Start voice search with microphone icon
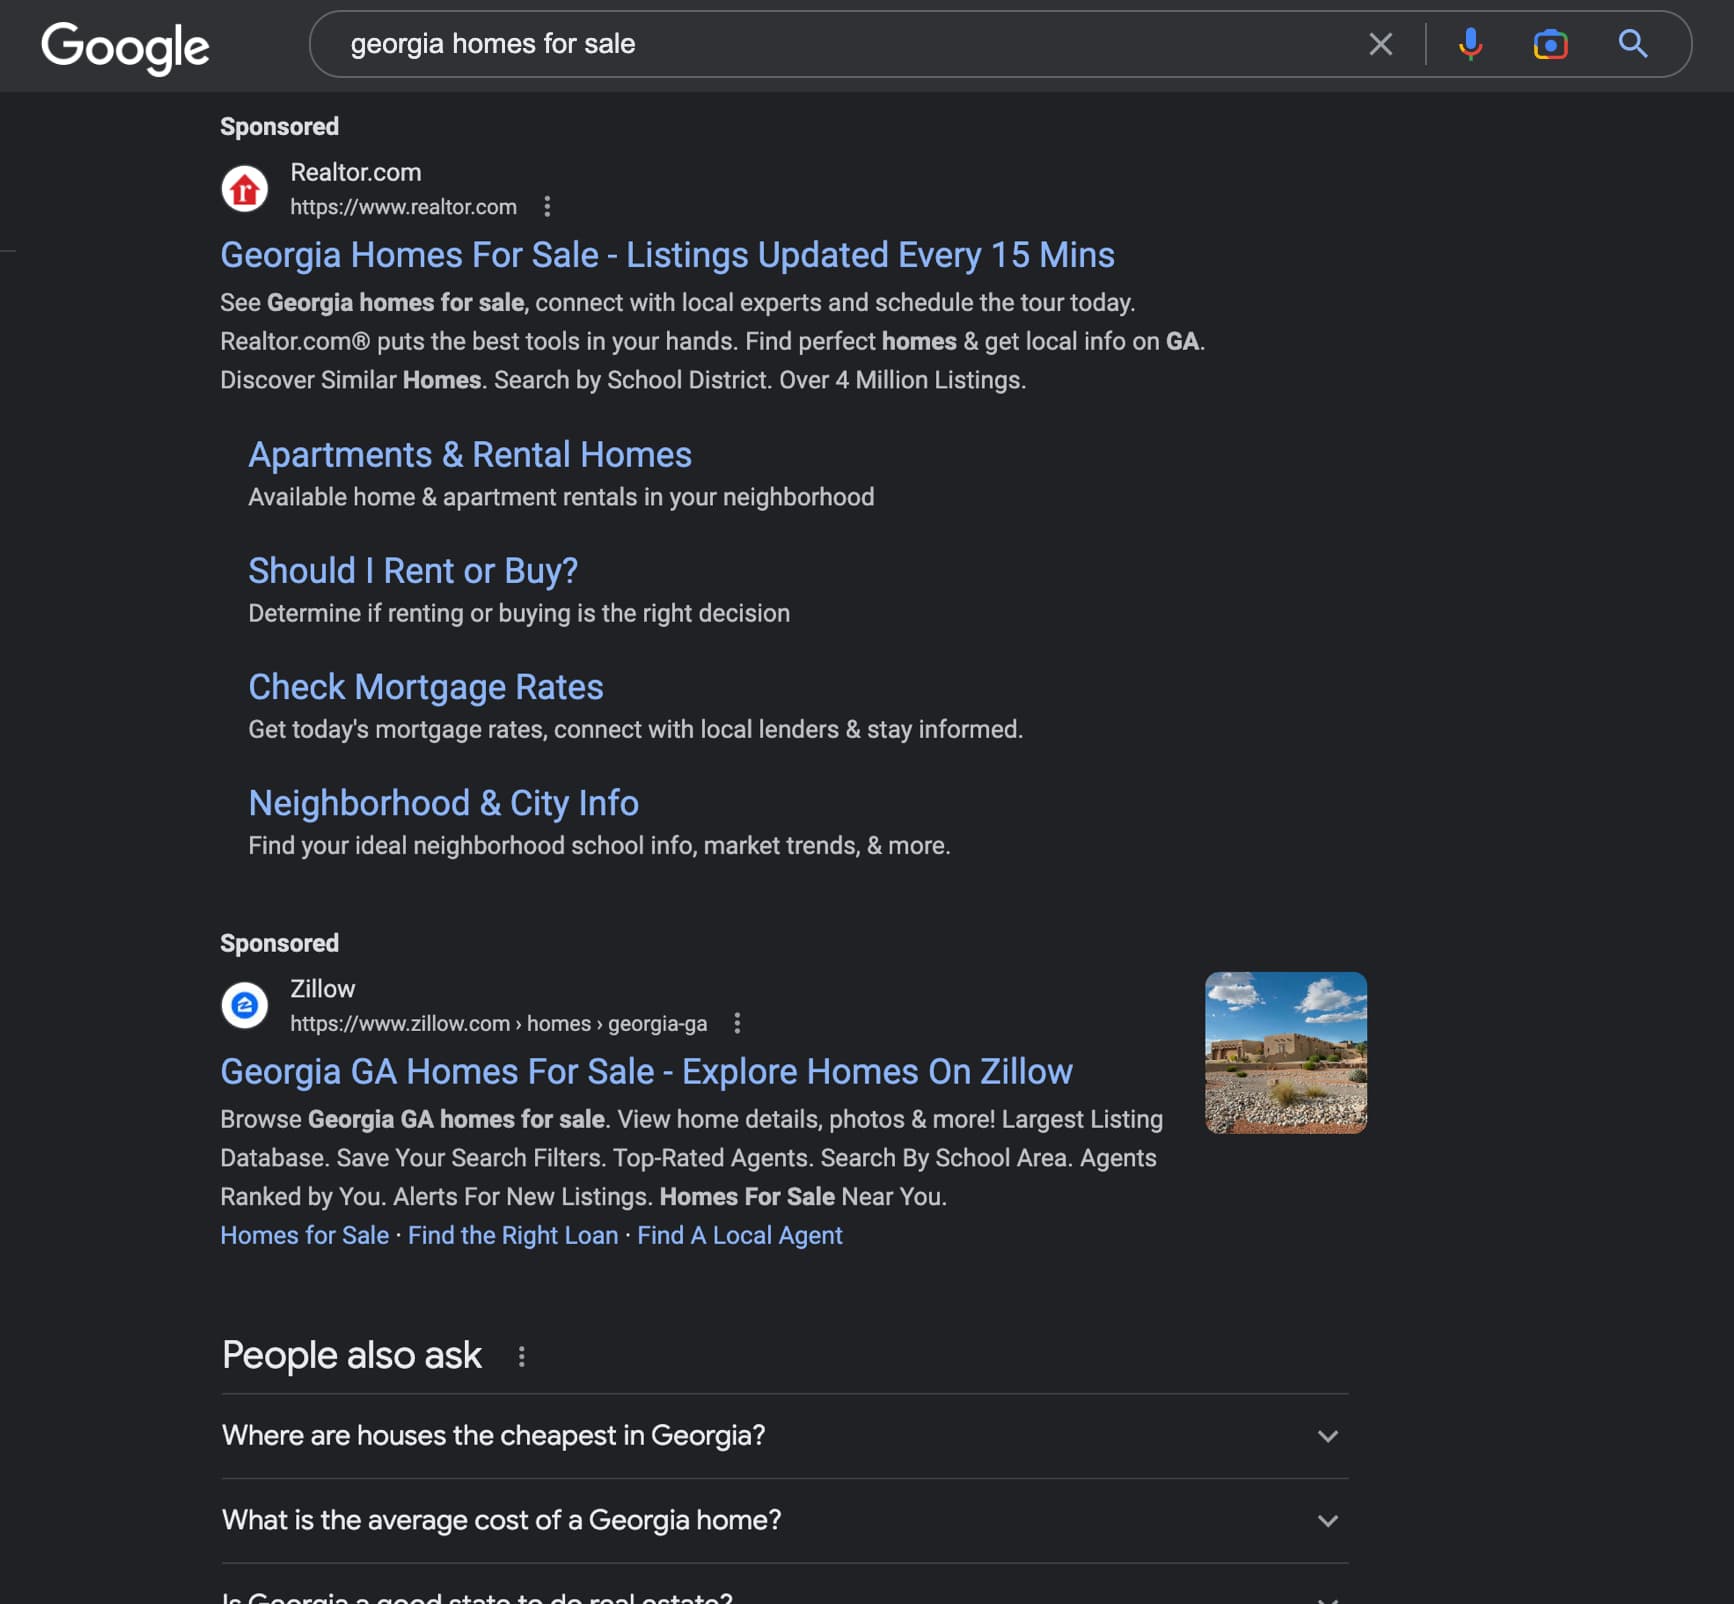Viewport: 1734px width, 1604px height. 1470,44
